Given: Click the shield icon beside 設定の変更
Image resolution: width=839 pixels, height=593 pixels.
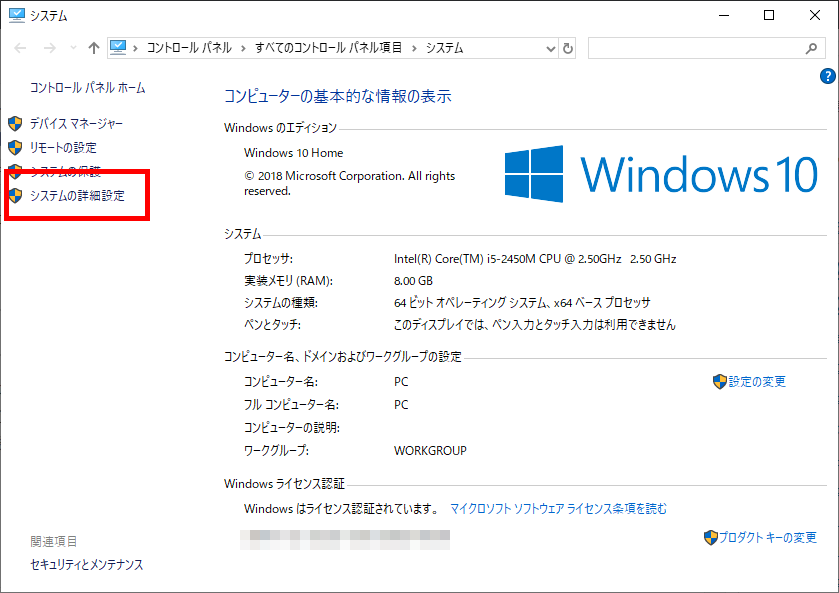Looking at the screenshot, I should pyautogui.click(x=719, y=382).
